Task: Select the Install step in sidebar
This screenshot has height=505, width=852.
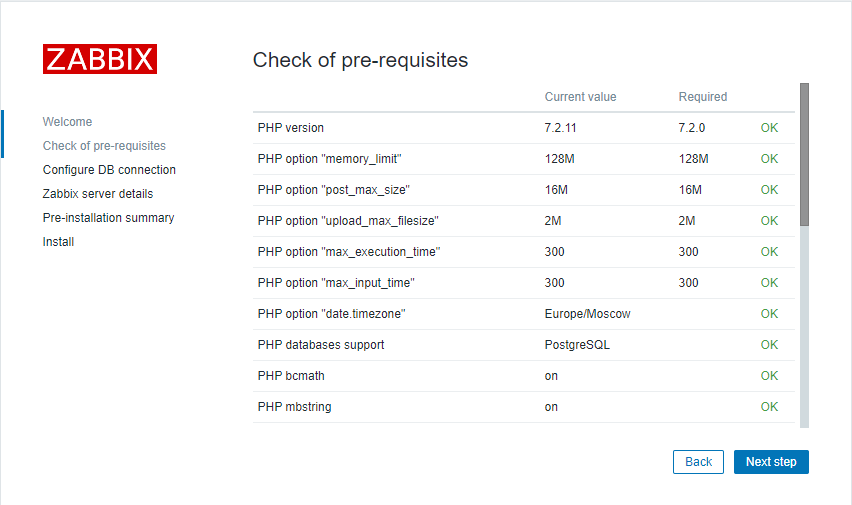Action: tap(58, 242)
